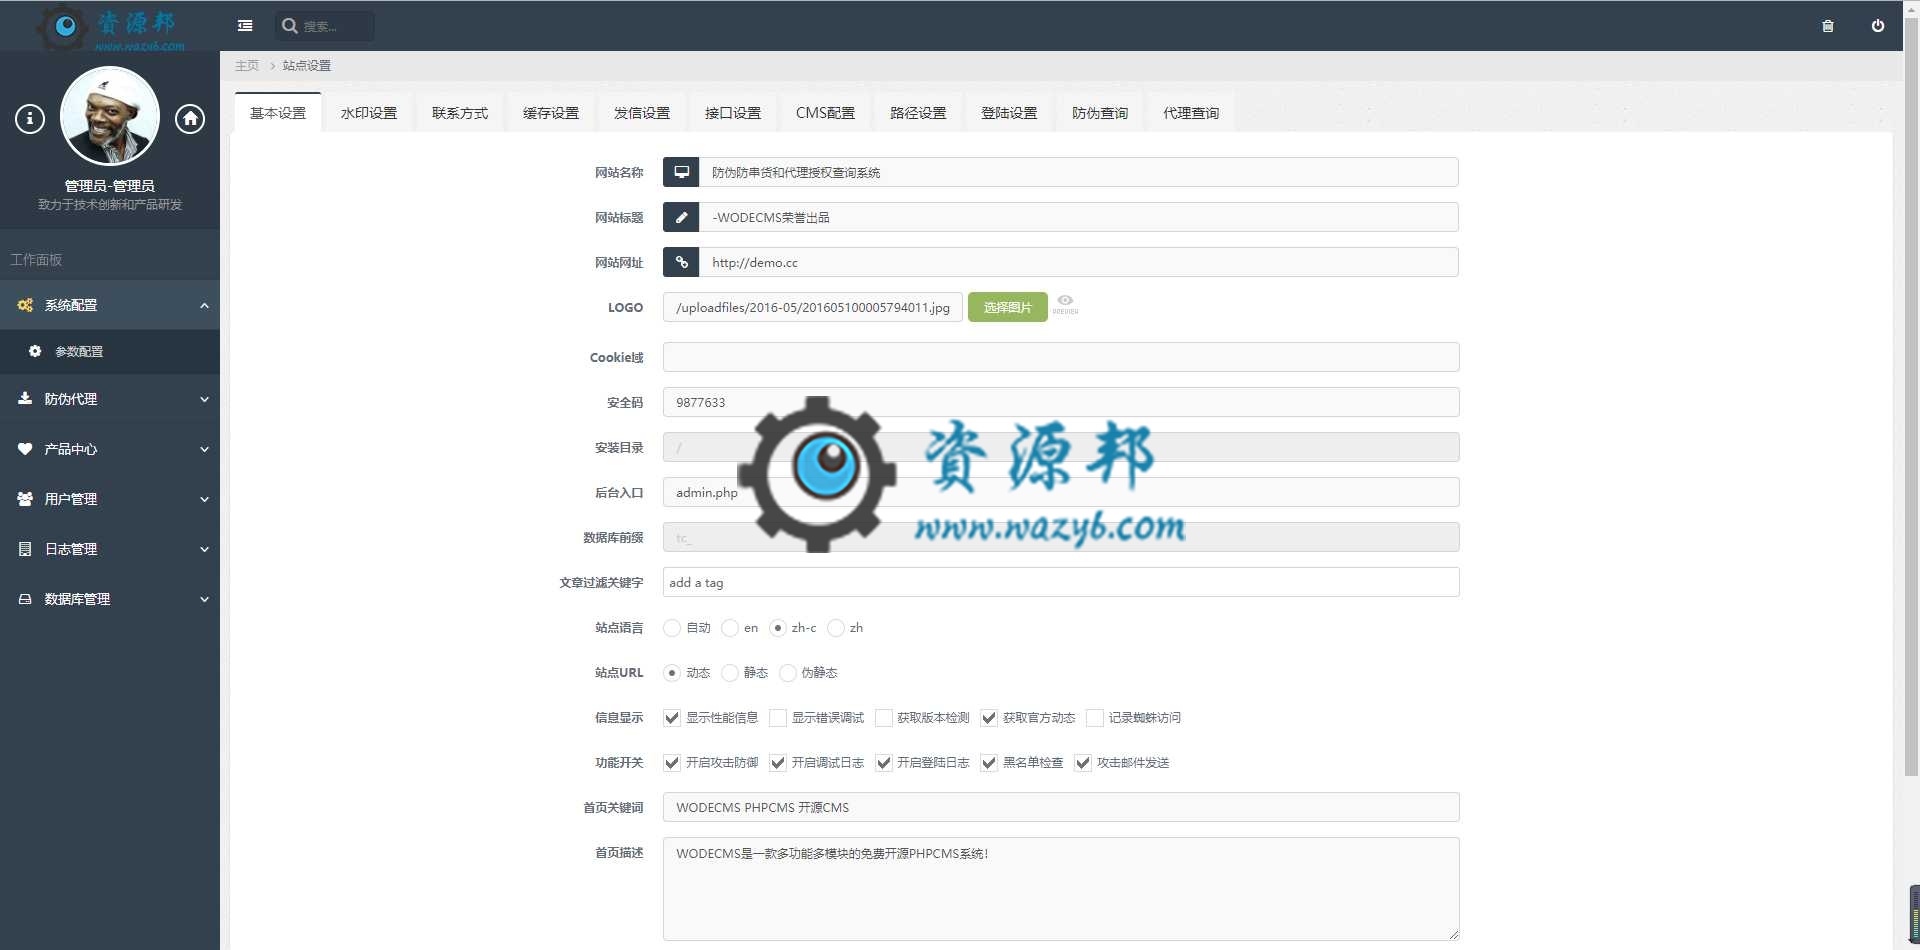
Task: Click the trash icon in top bar
Action: 1827,26
